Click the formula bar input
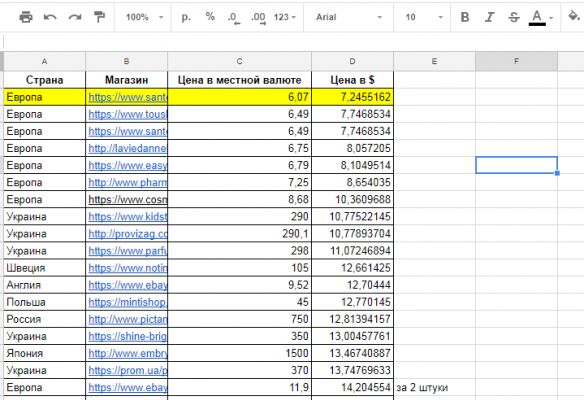Viewport: 584px width, 400px height. coord(293,42)
